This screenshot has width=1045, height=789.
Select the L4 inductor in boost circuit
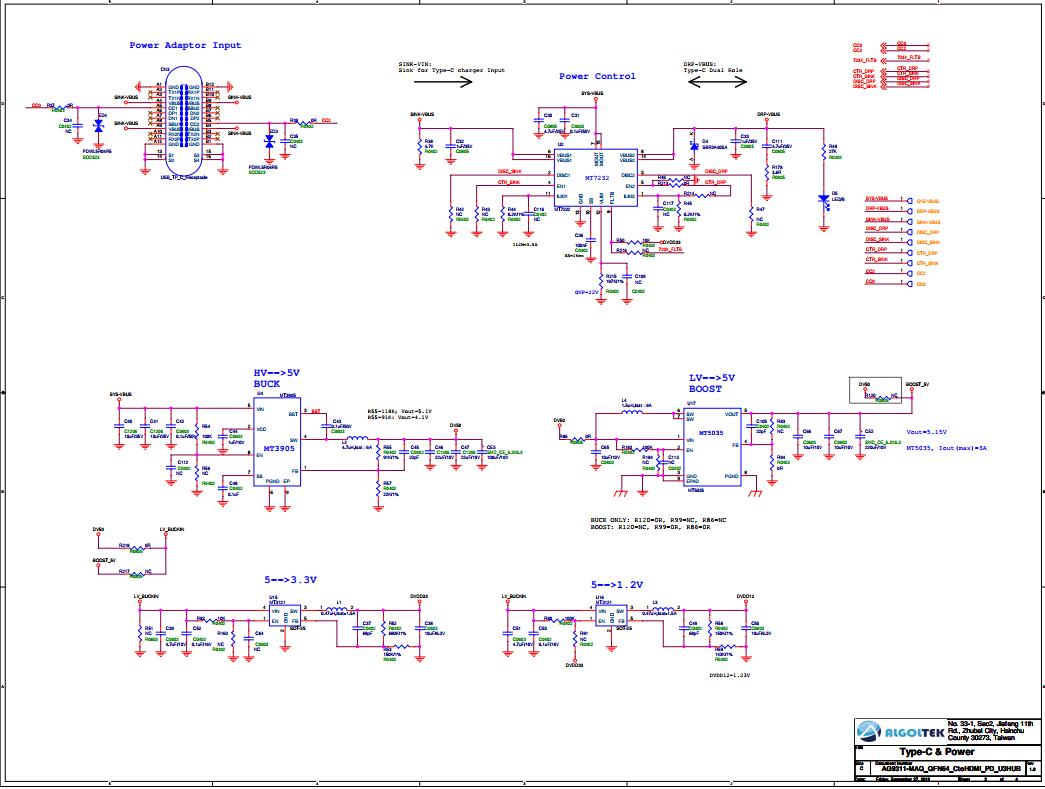632,412
